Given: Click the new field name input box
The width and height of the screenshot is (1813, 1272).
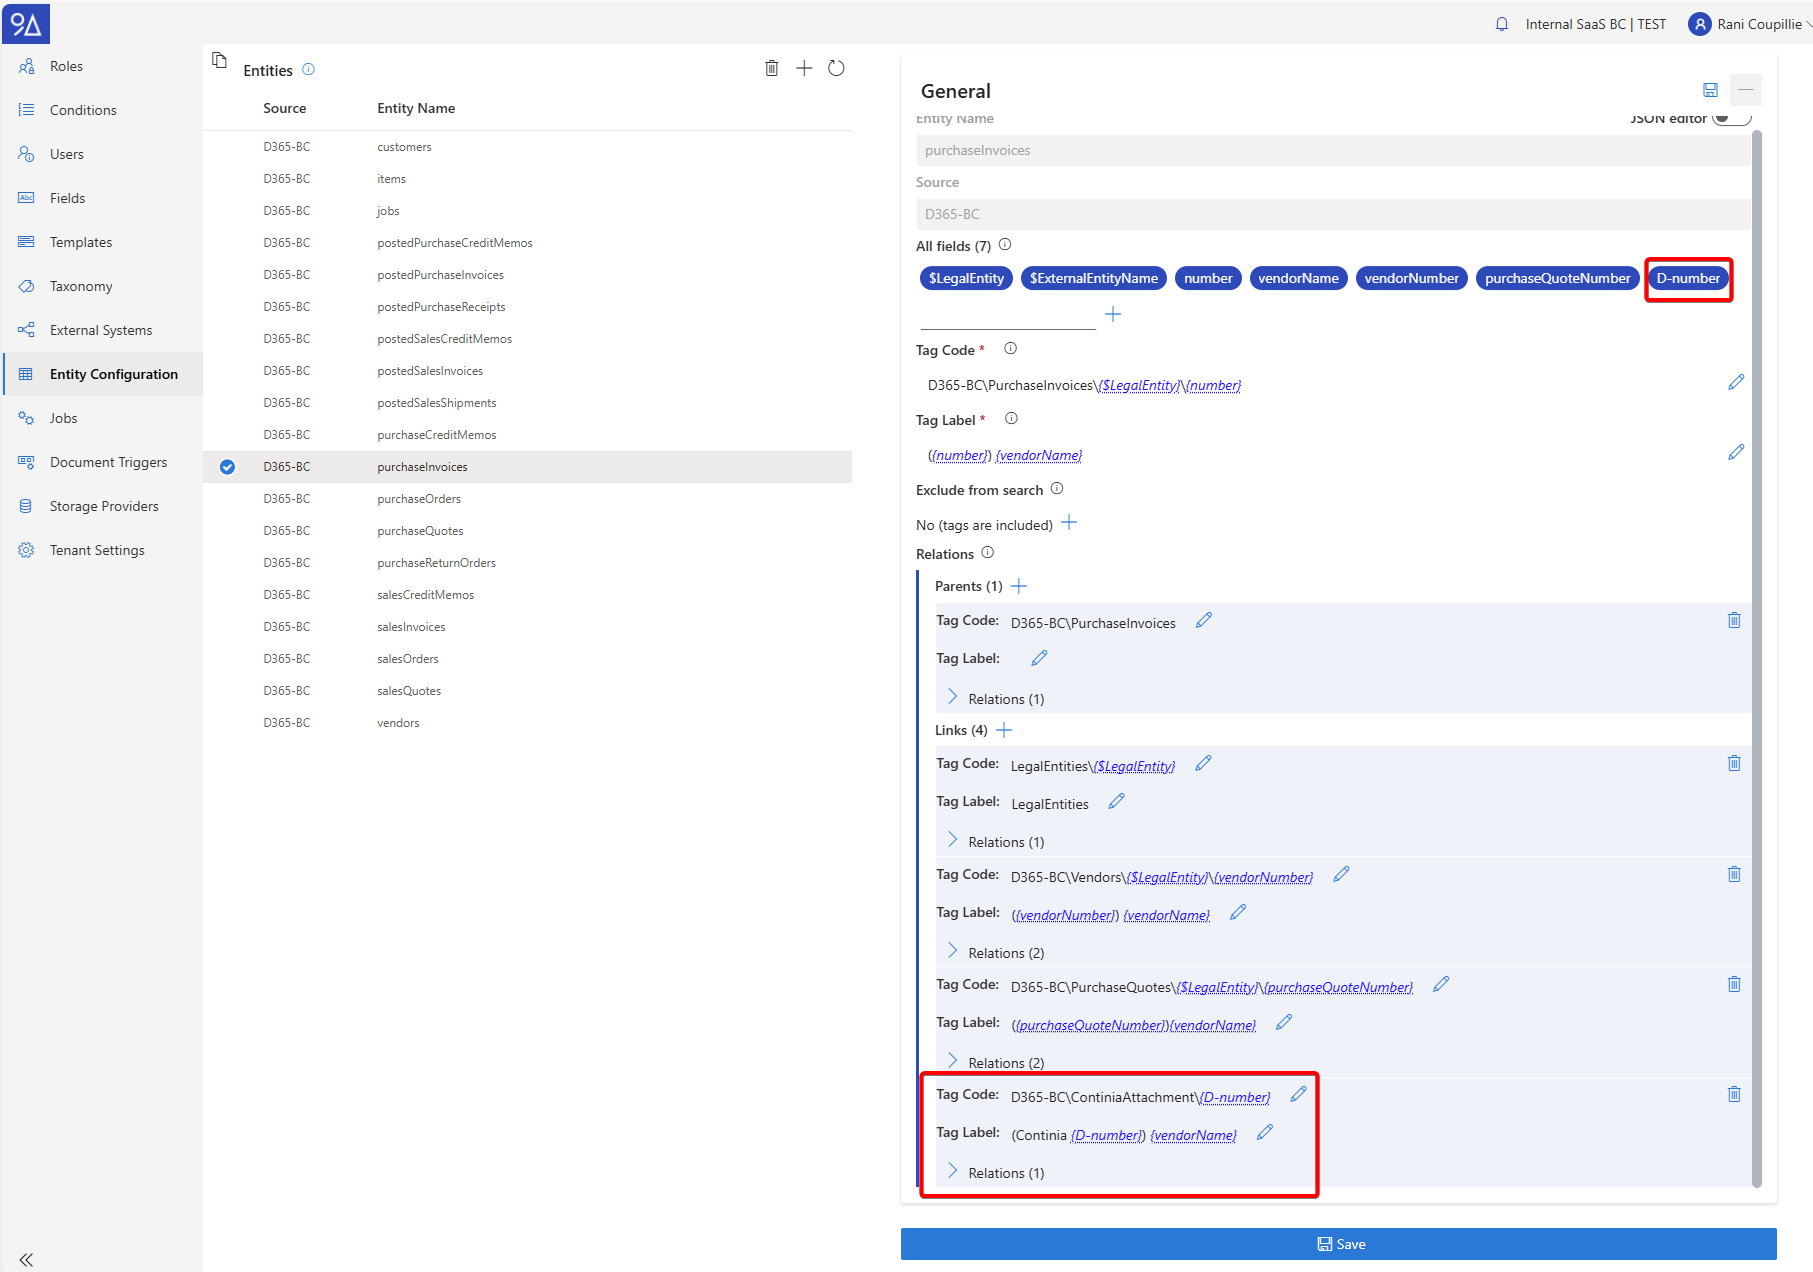Looking at the screenshot, I should (1007, 315).
